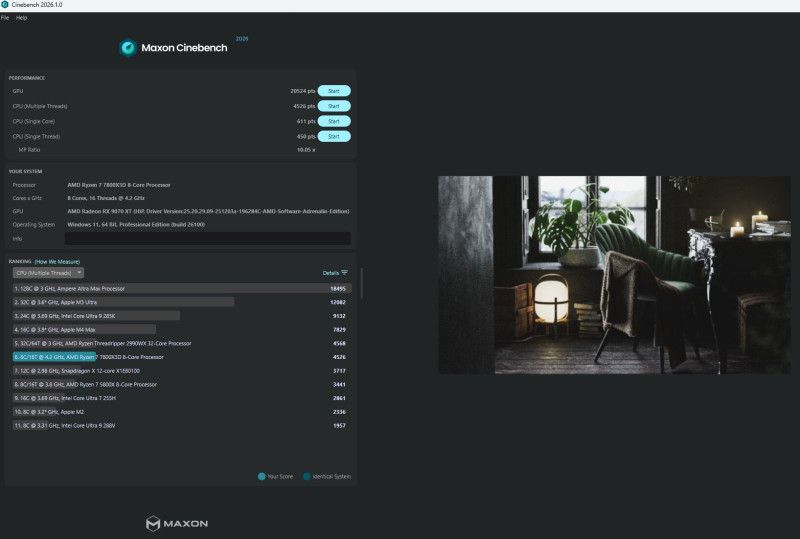This screenshot has width=800, height=539.
Task: Click the rendered room scene preview image
Action: click(614, 275)
